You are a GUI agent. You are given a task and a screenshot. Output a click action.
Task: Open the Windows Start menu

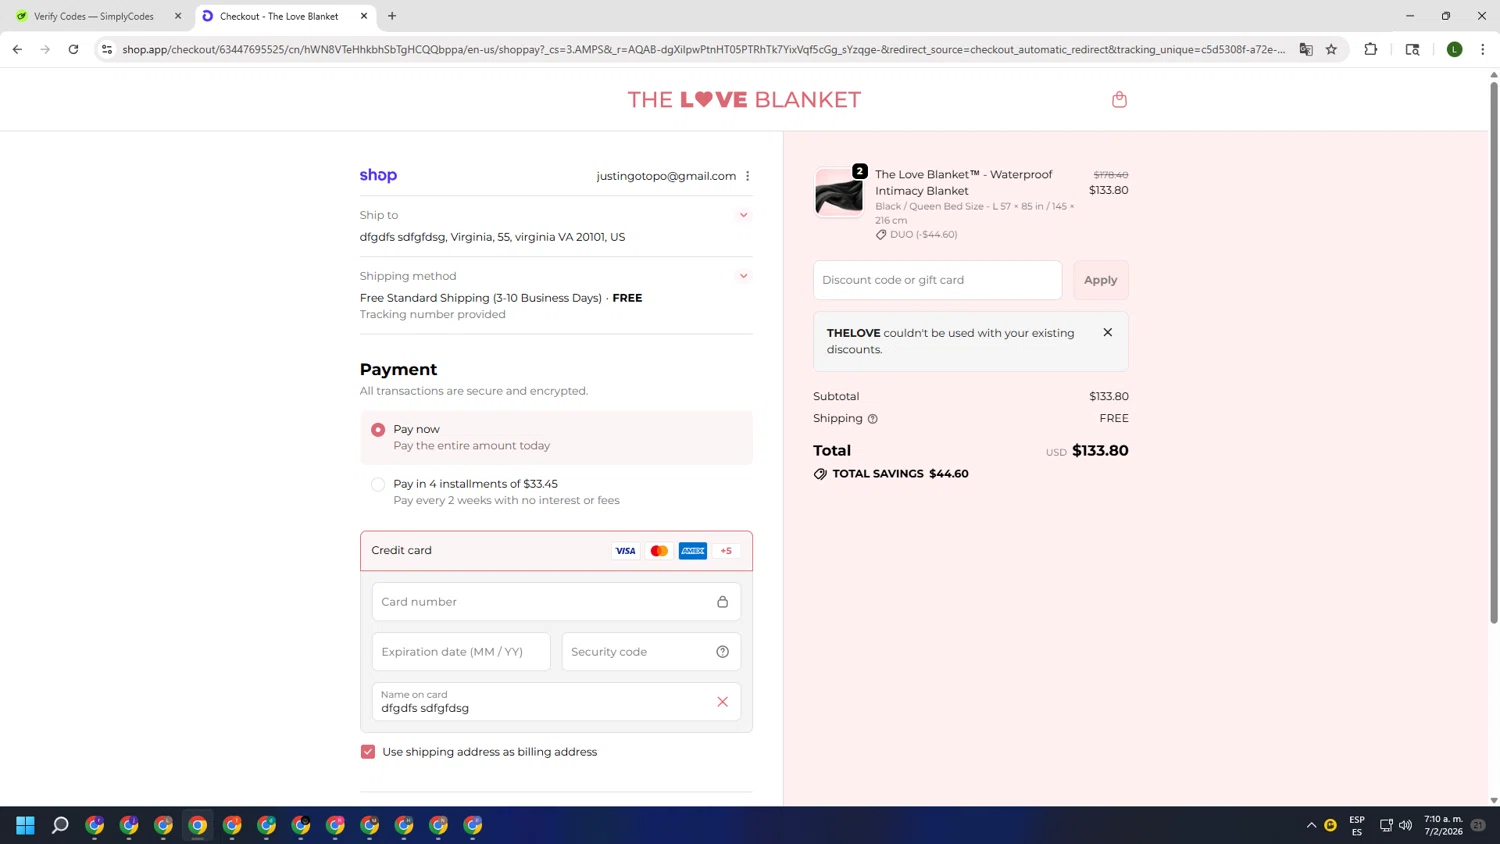(x=26, y=825)
